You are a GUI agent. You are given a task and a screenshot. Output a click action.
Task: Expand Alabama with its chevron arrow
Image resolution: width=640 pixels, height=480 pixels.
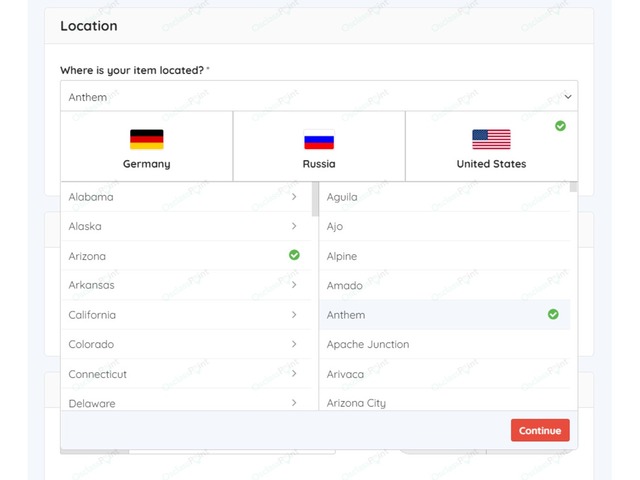tap(294, 197)
